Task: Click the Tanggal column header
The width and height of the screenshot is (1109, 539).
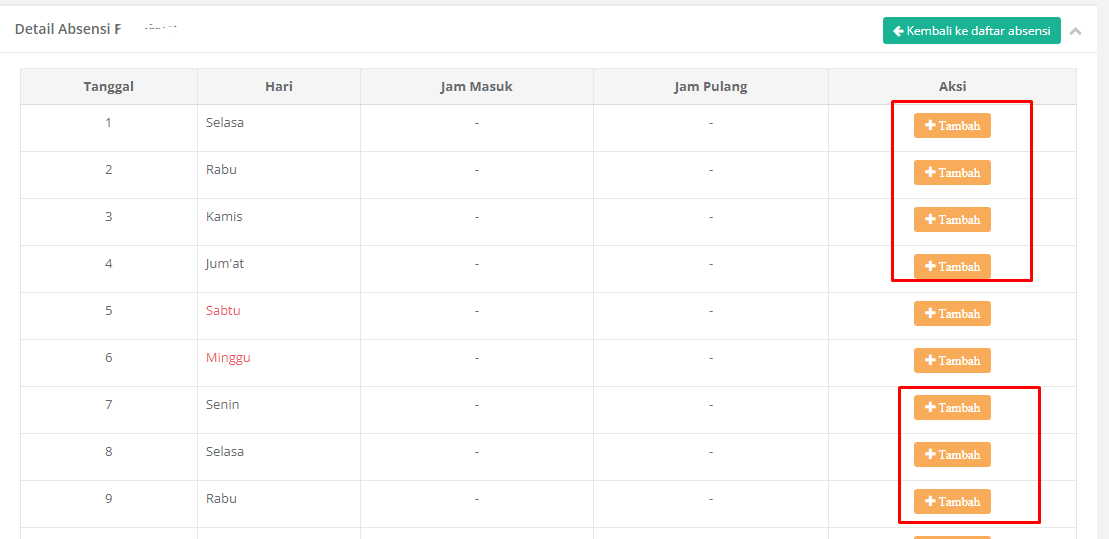Action: tap(108, 87)
